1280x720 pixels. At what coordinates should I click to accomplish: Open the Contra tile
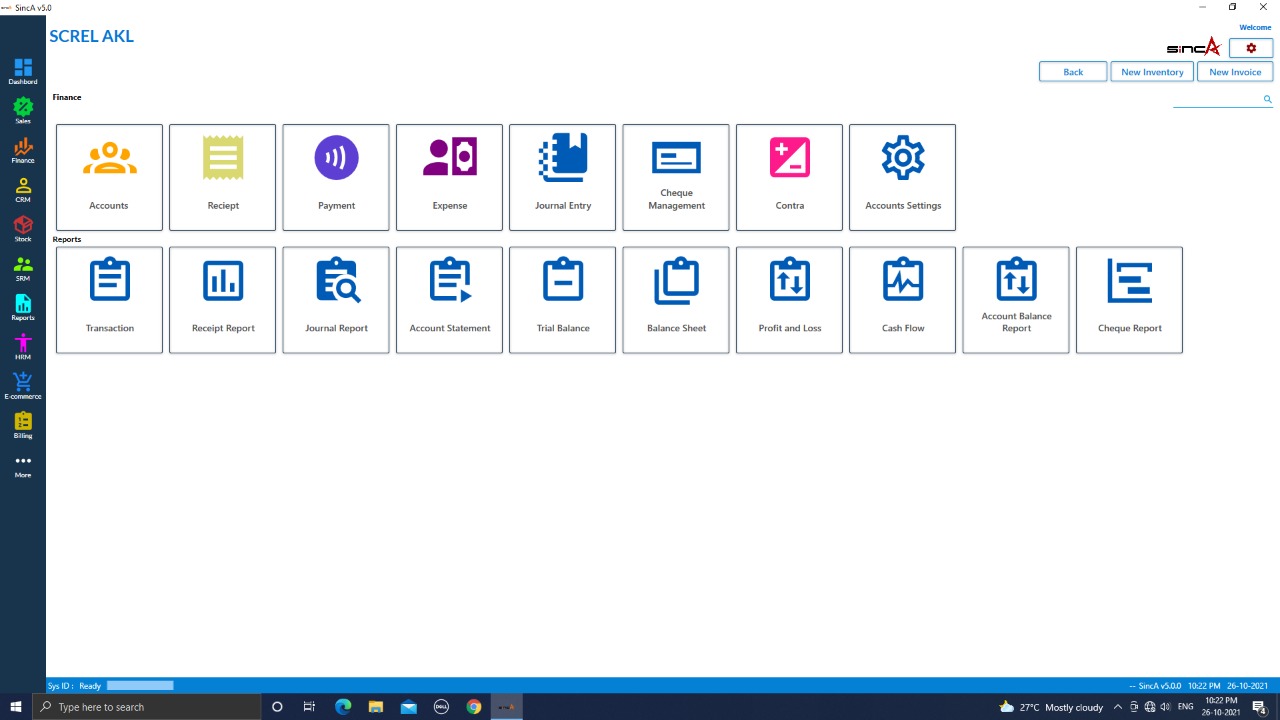(x=789, y=177)
